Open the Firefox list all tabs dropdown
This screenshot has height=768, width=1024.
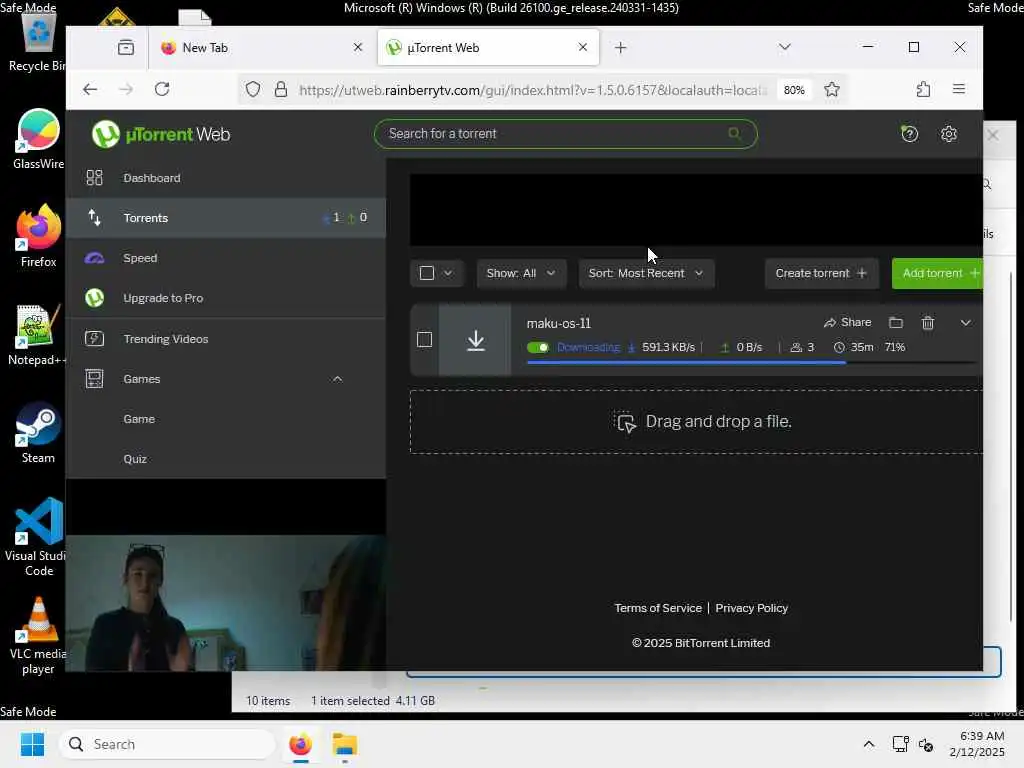click(x=784, y=47)
